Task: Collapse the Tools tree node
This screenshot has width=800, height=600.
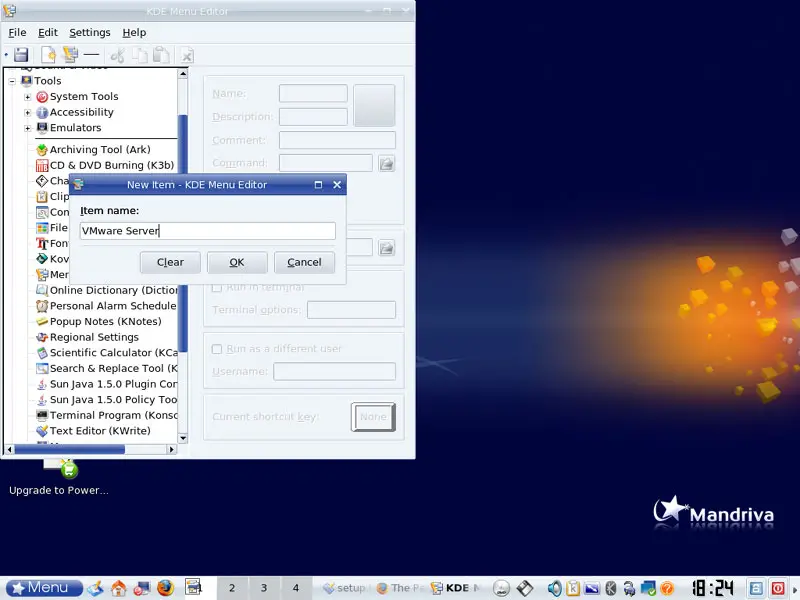Action: [x=13, y=81]
